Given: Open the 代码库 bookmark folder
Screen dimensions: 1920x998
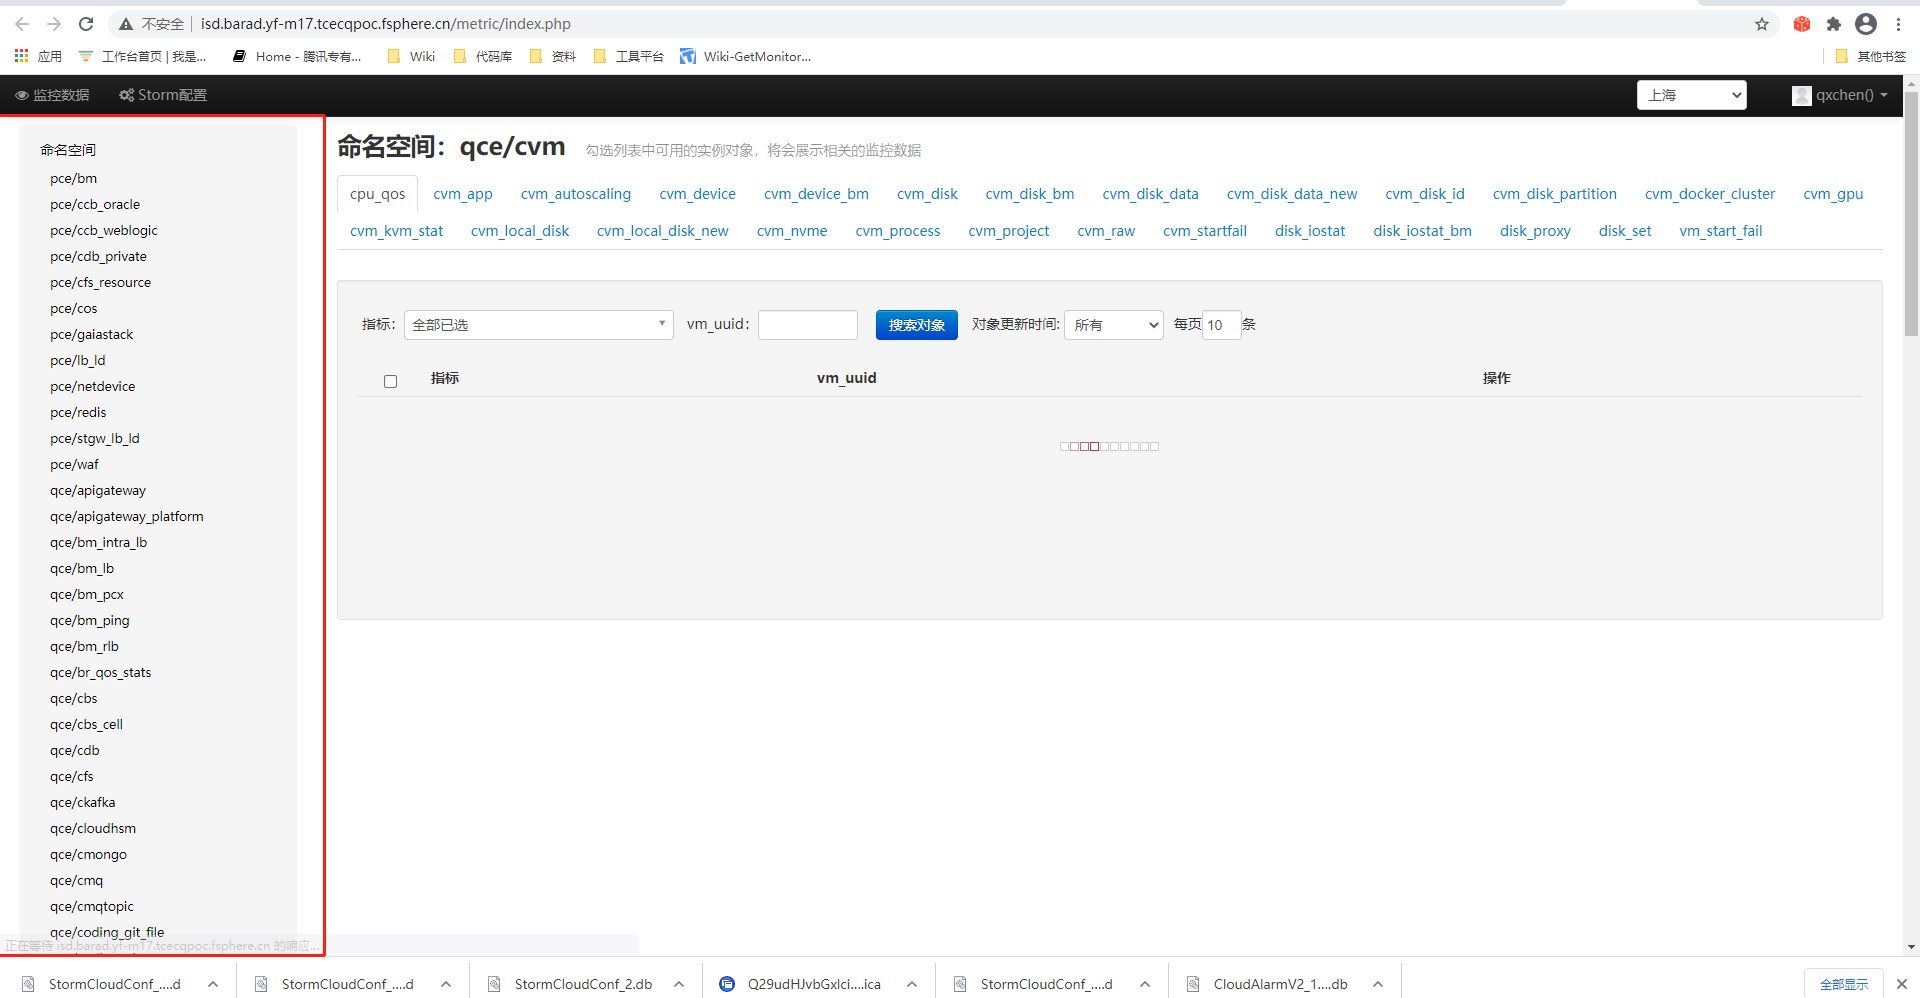Looking at the screenshot, I should pos(483,56).
